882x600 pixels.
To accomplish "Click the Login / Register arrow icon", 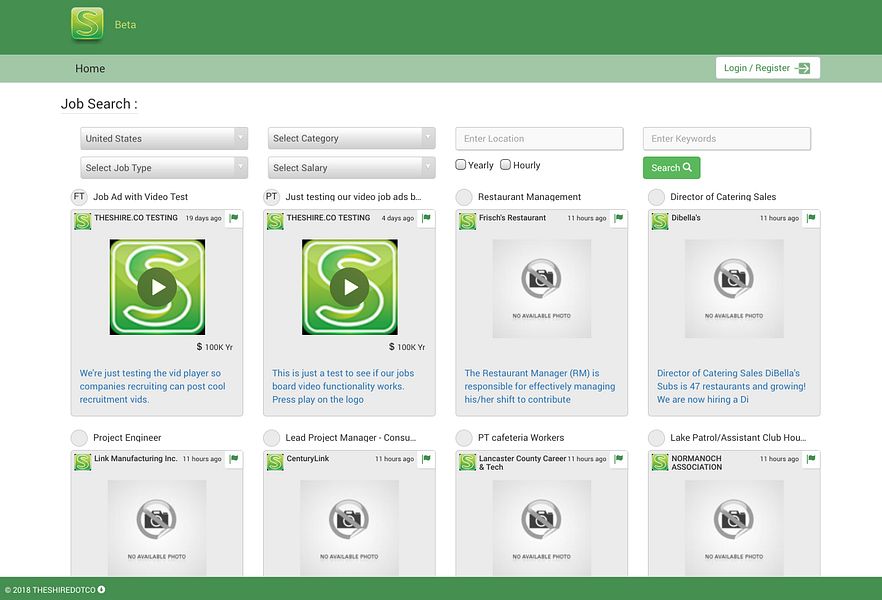I will [x=804, y=68].
